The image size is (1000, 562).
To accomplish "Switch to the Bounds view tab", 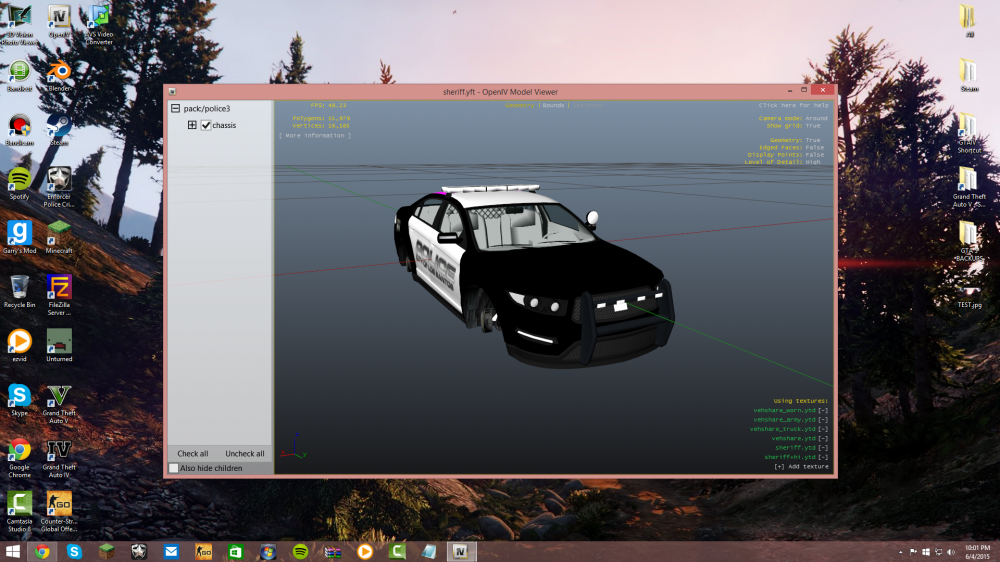I will coord(554,104).
